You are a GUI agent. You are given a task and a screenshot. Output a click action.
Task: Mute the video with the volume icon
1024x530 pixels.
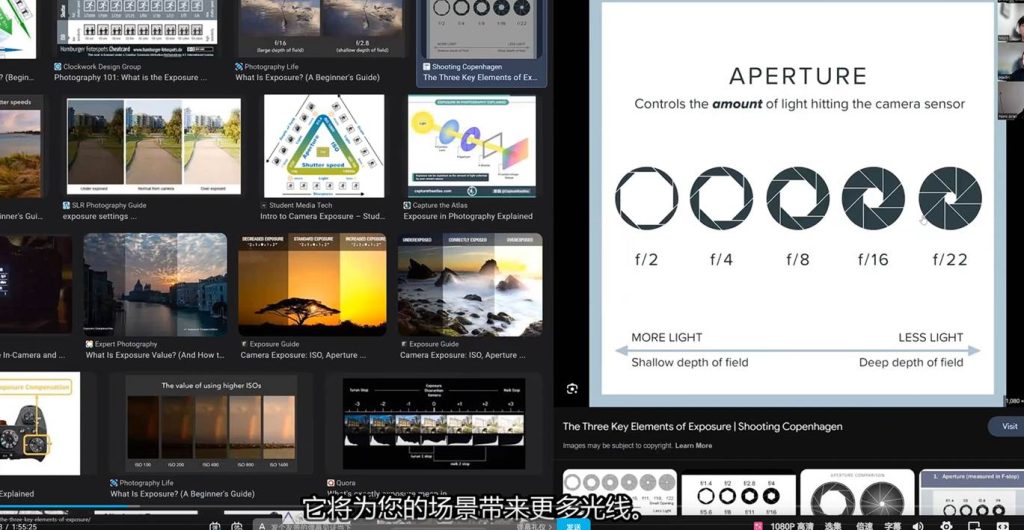[918, 525]
